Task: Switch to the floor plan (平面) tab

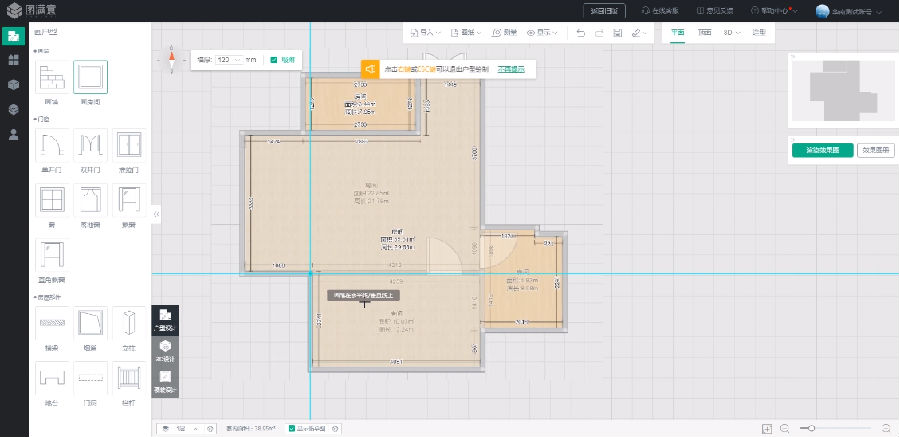Action: point(678,33)
